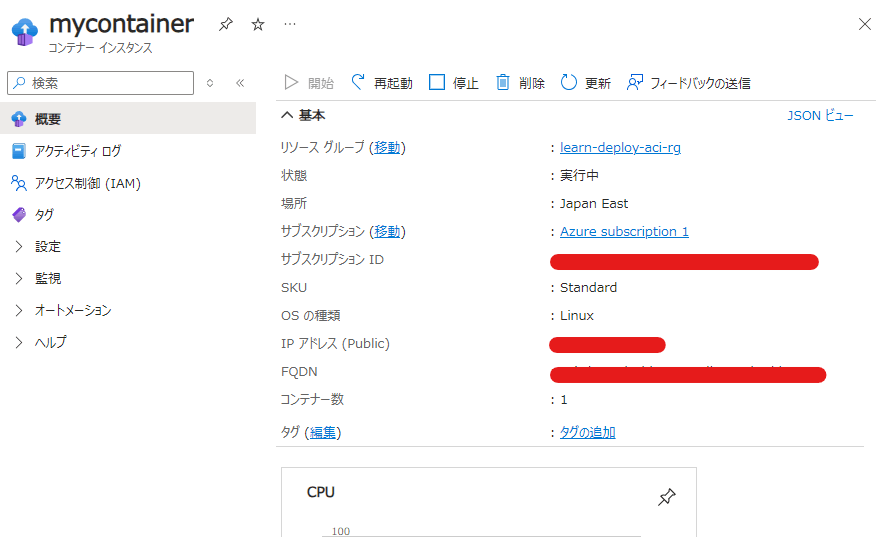The height and width of the screenshot is (537, 876).
Task: Add mycontainer to favorites with star icon
Action: [258, 25]
